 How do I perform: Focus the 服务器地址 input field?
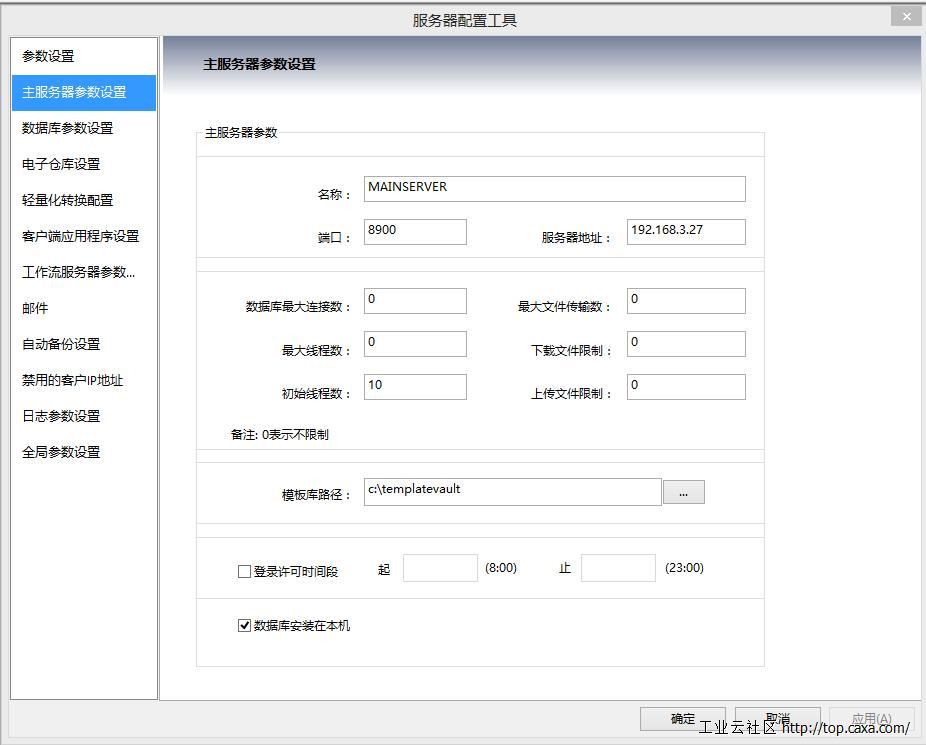click(685, 232)
